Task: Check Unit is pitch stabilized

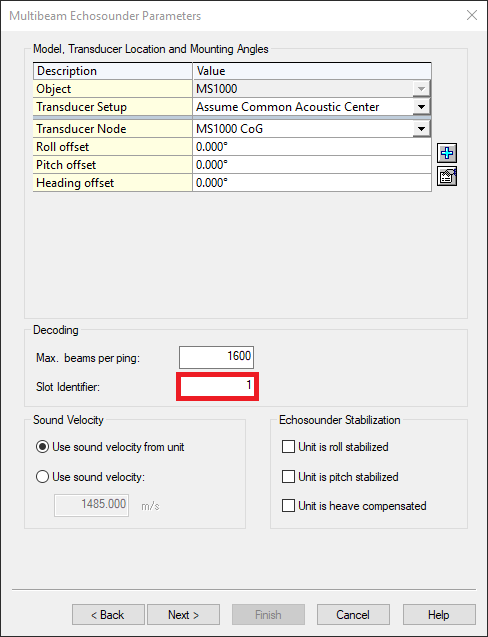Action: (x=288, y=477)
